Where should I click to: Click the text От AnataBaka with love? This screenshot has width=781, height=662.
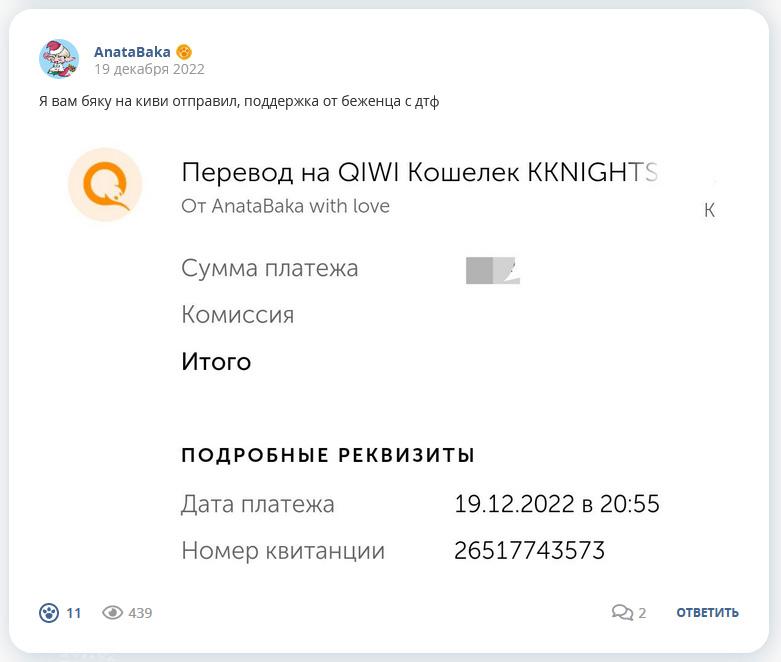tap(285, 206)
